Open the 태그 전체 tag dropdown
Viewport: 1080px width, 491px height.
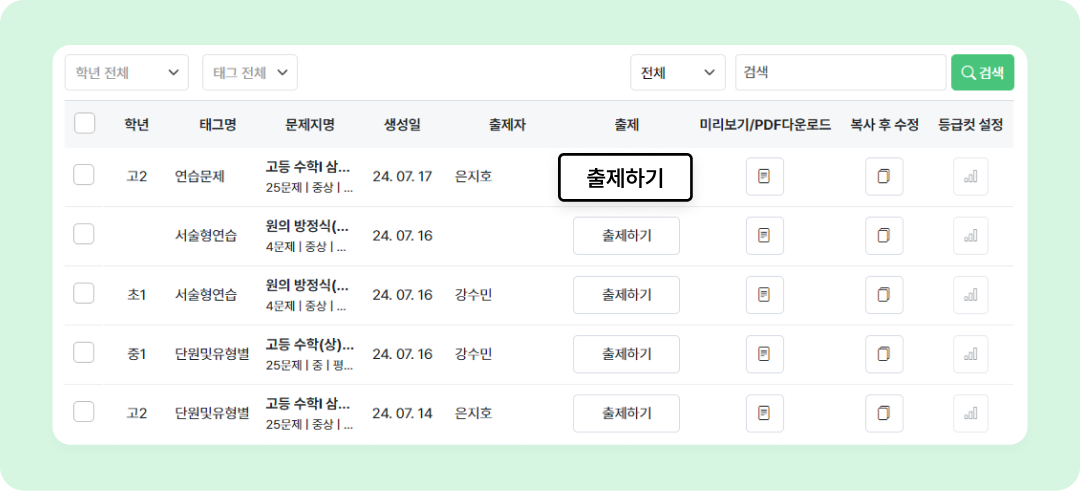click(250, 72)
